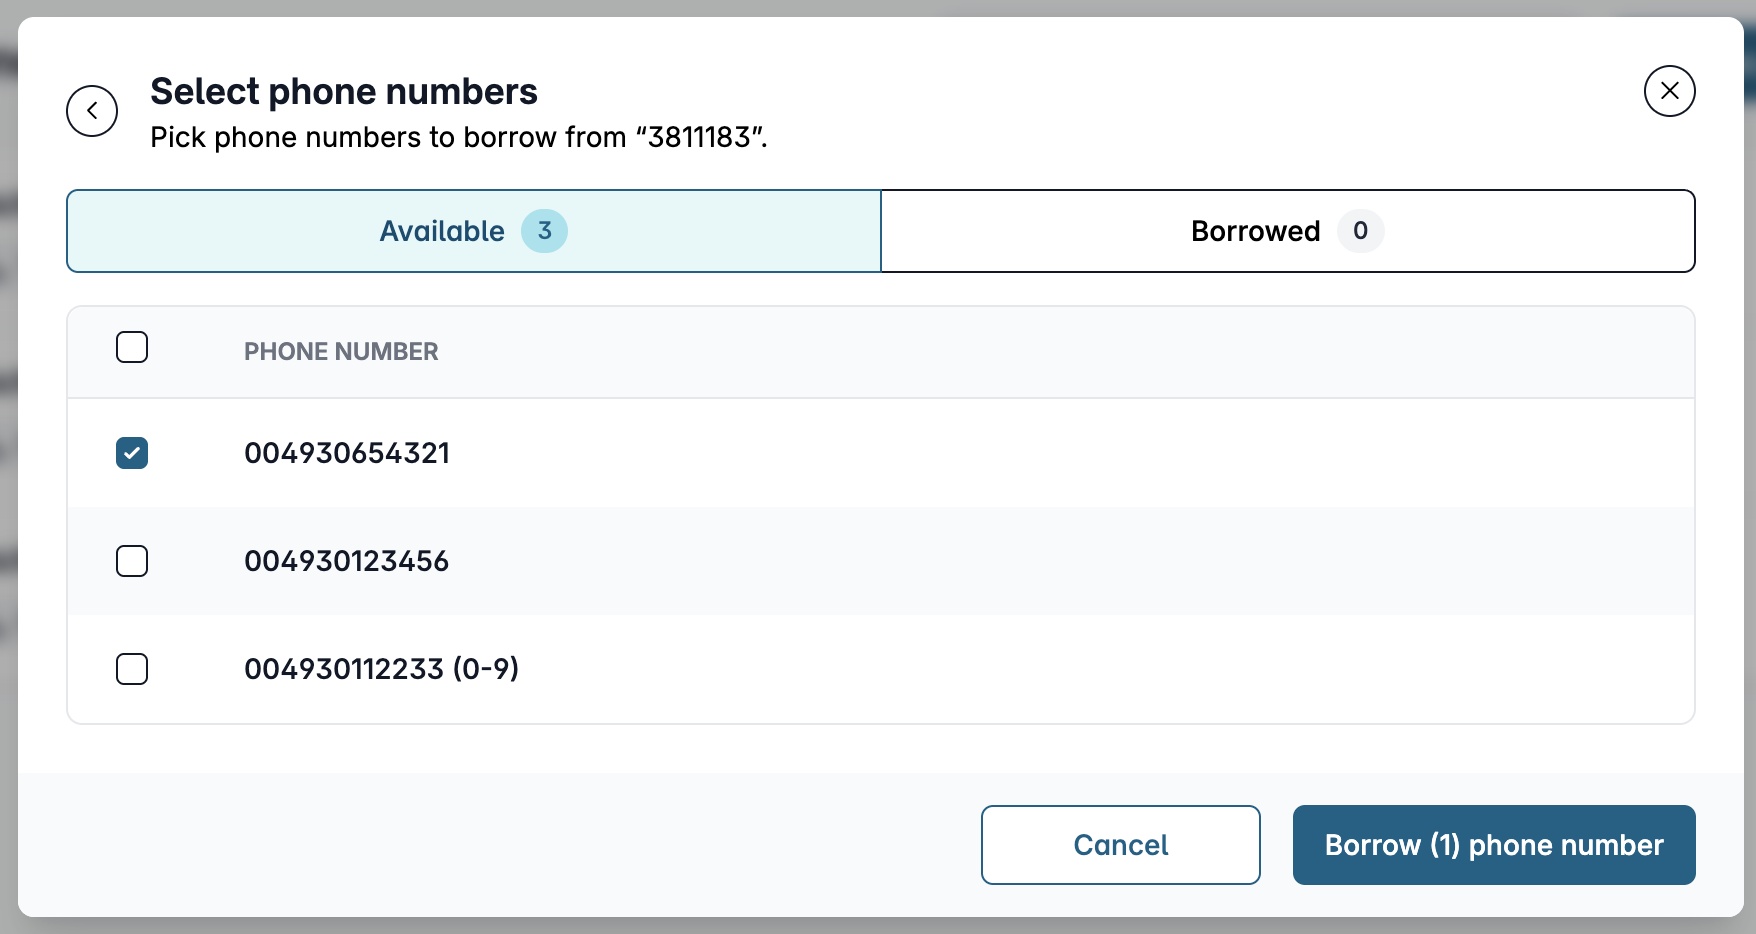The image size is (1756, 934).
Task: Select the 004930654321 number text
Action: pyautogui.click(x=347, y=453)
